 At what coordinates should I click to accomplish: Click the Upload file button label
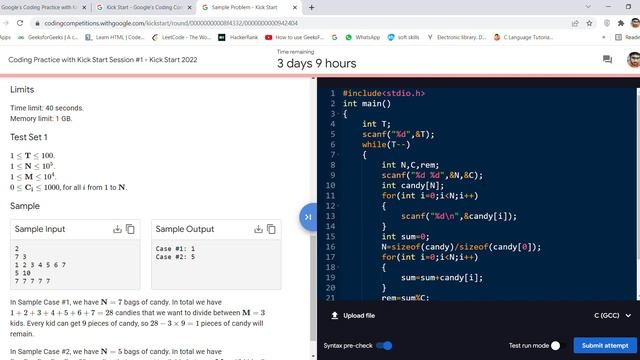359,316
